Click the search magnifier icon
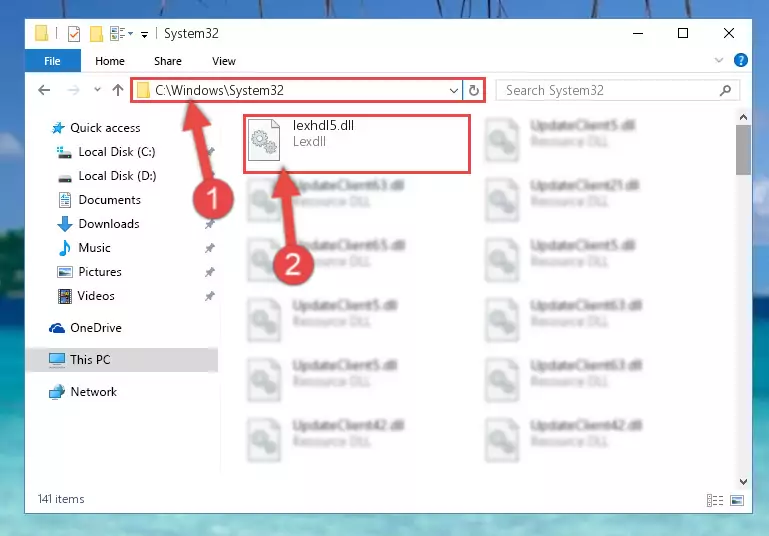The image size is (769, 536). [725, 90]
